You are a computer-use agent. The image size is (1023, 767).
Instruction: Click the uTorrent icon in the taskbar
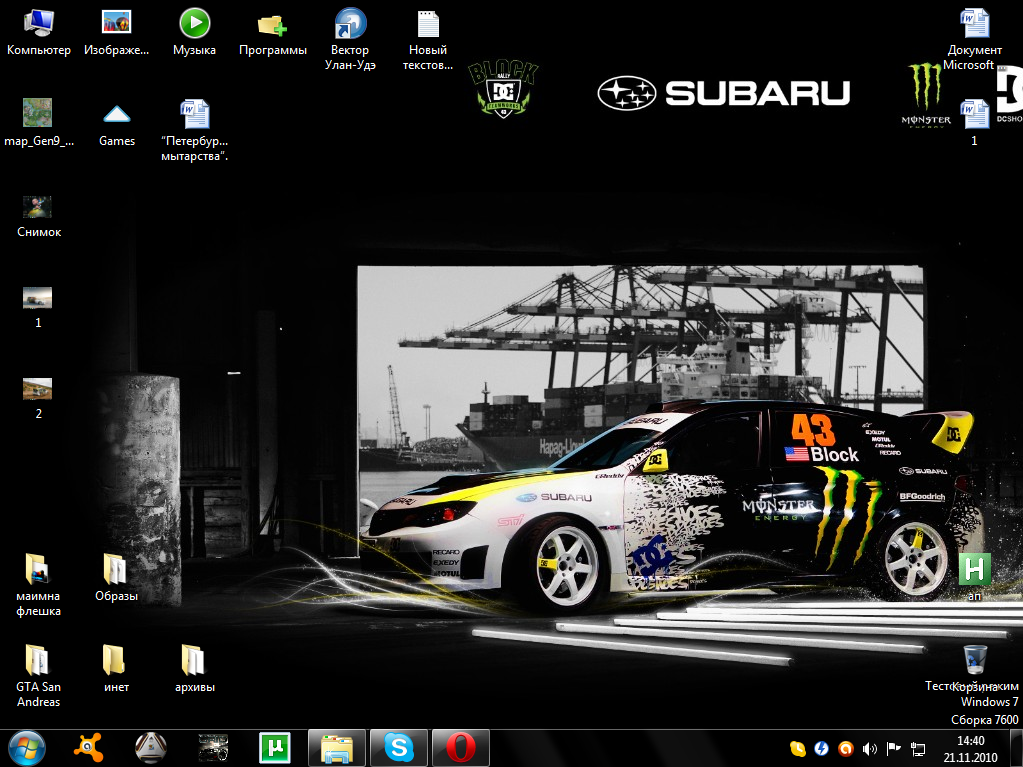273,747
